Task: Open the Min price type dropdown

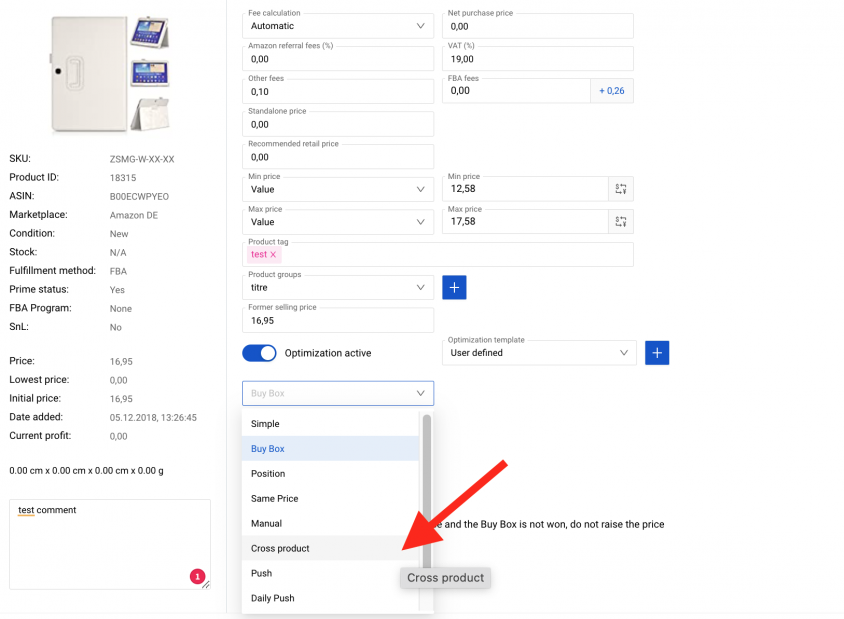Action: tap(338, 189)
